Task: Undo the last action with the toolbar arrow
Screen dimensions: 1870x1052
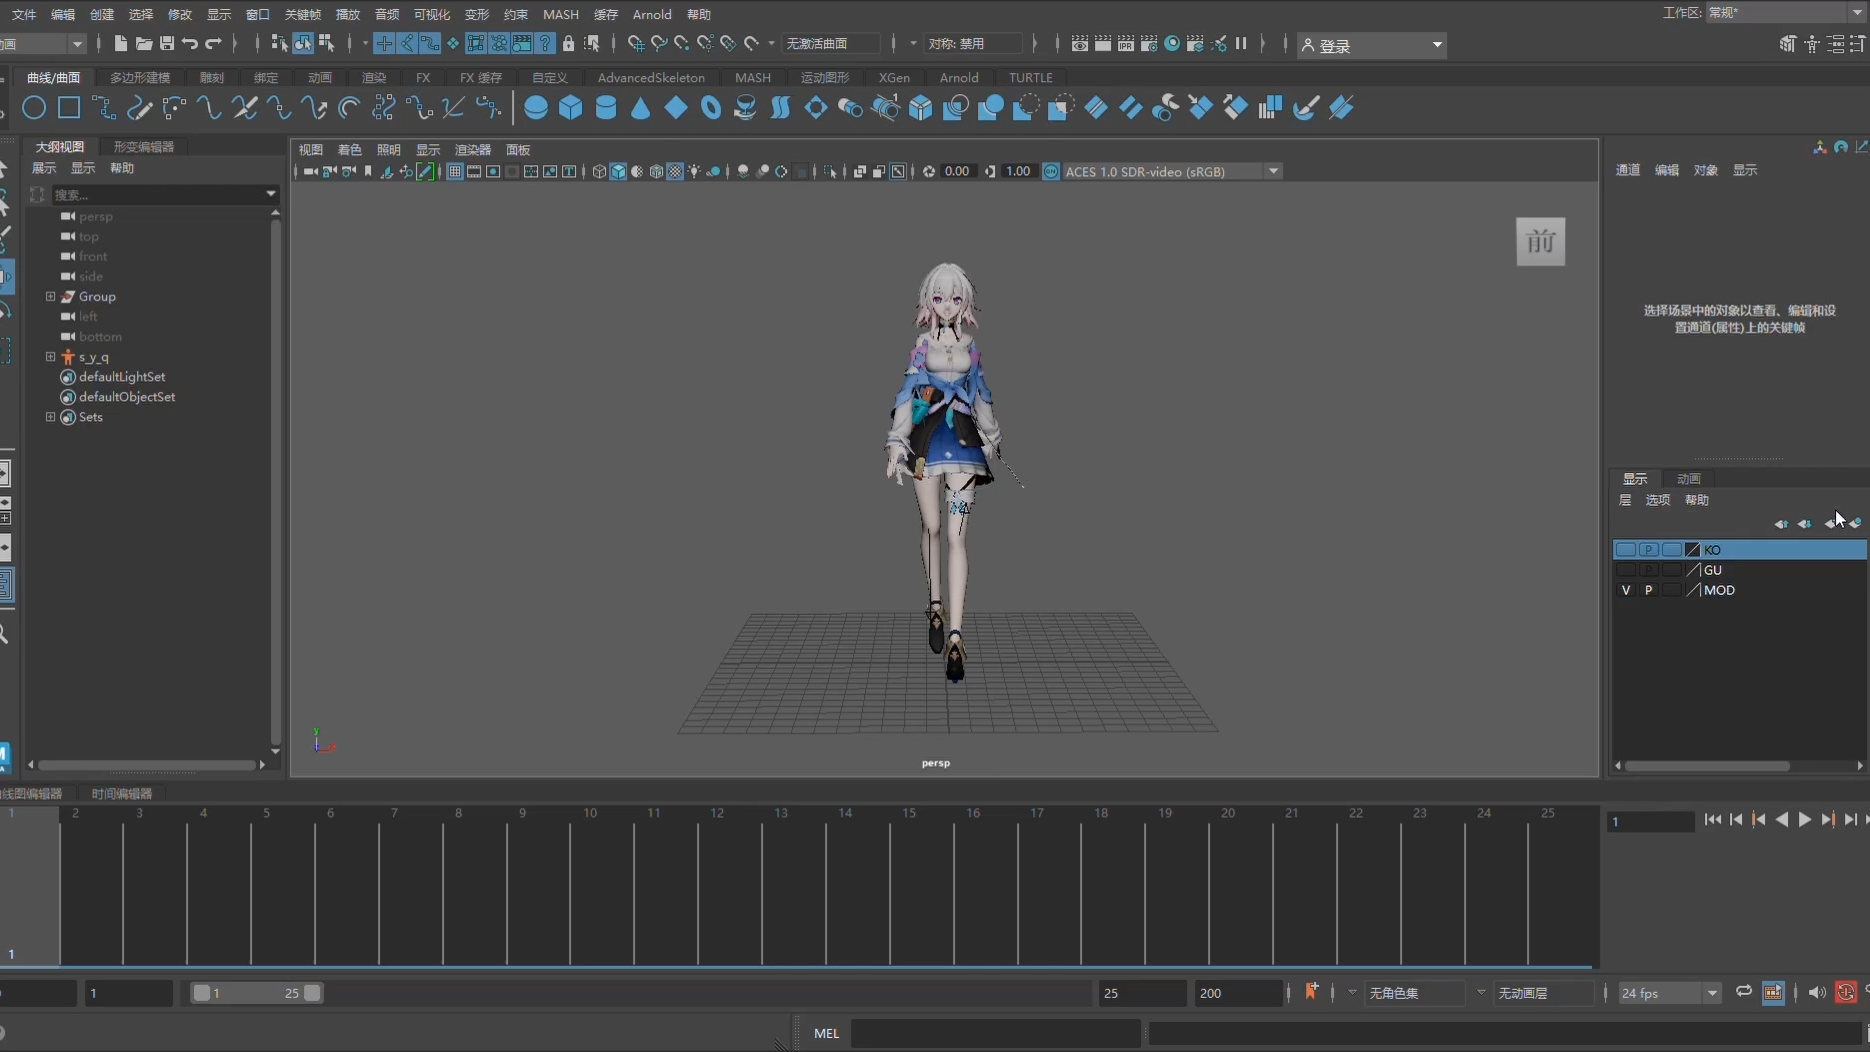Action: (x=190, y=44)
